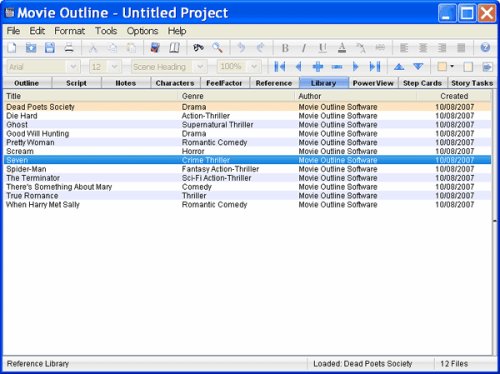The image size is (500, 374).
Task: Switch to the Outline tab
Action: 27,83
